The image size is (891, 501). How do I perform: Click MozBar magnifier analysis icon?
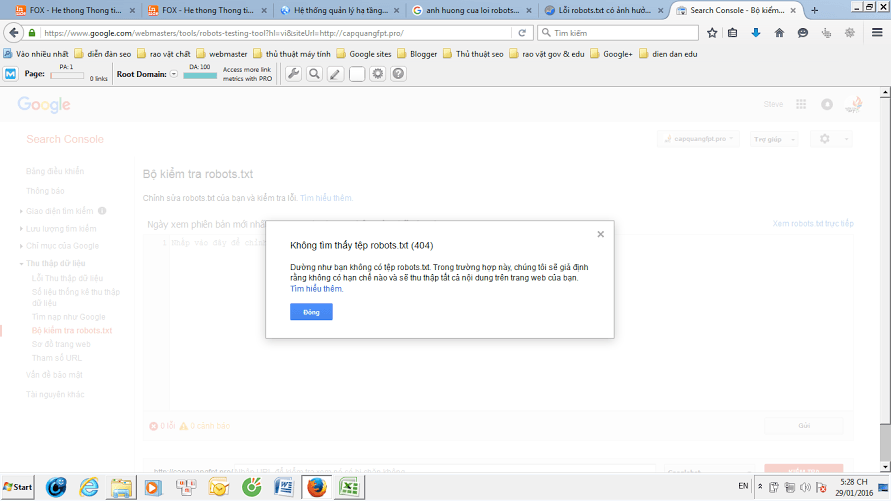314,74
